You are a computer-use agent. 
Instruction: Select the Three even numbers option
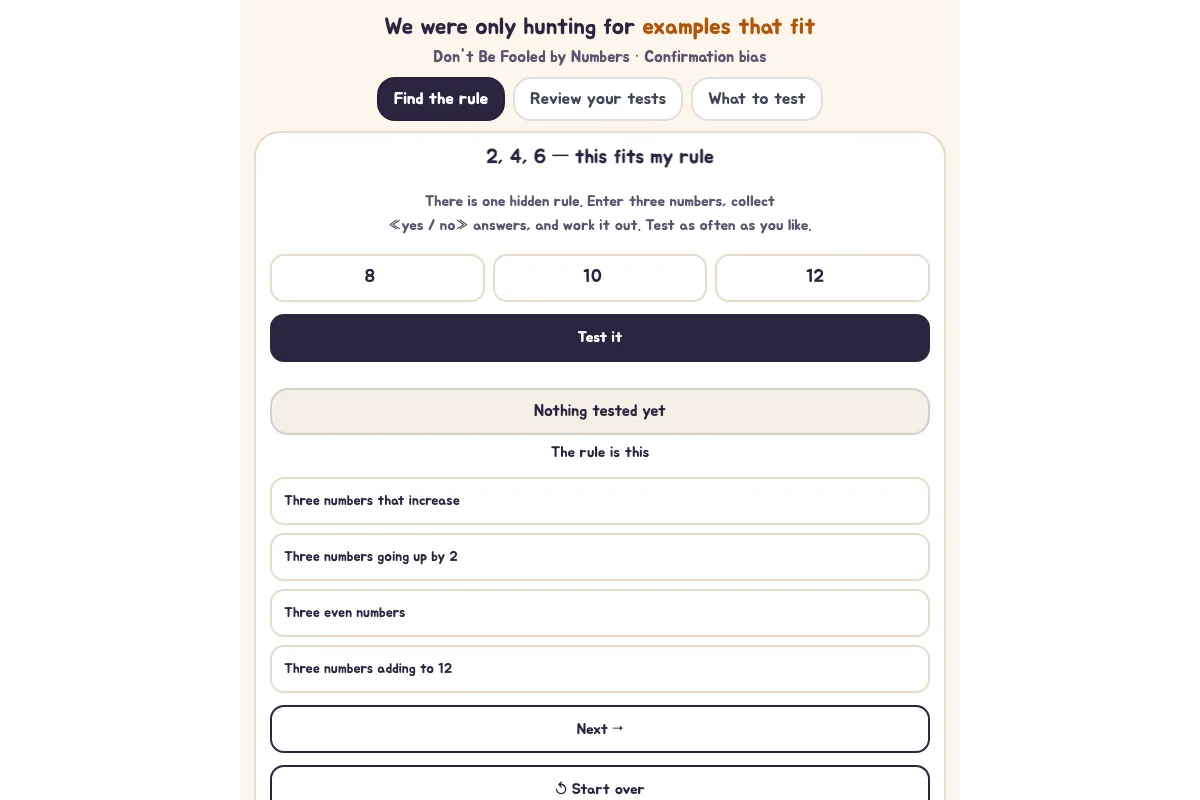tap(600, 613)
